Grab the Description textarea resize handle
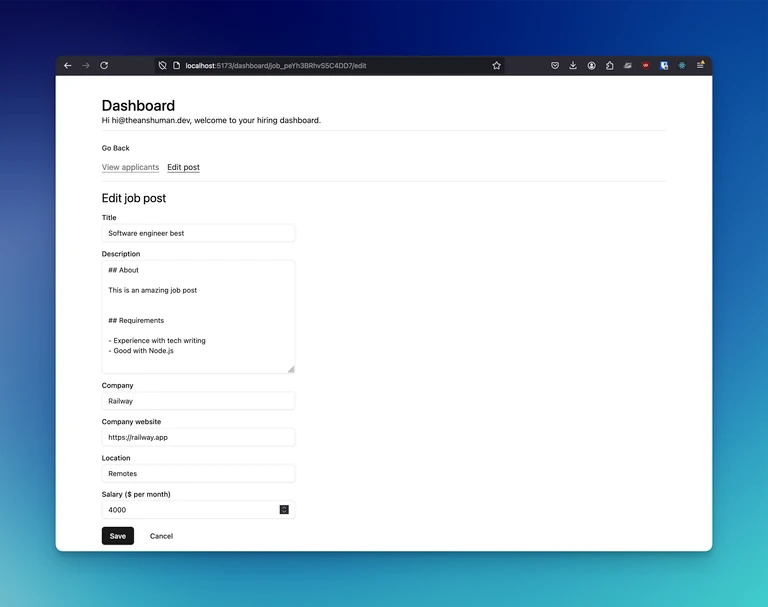 click(291, 369)
